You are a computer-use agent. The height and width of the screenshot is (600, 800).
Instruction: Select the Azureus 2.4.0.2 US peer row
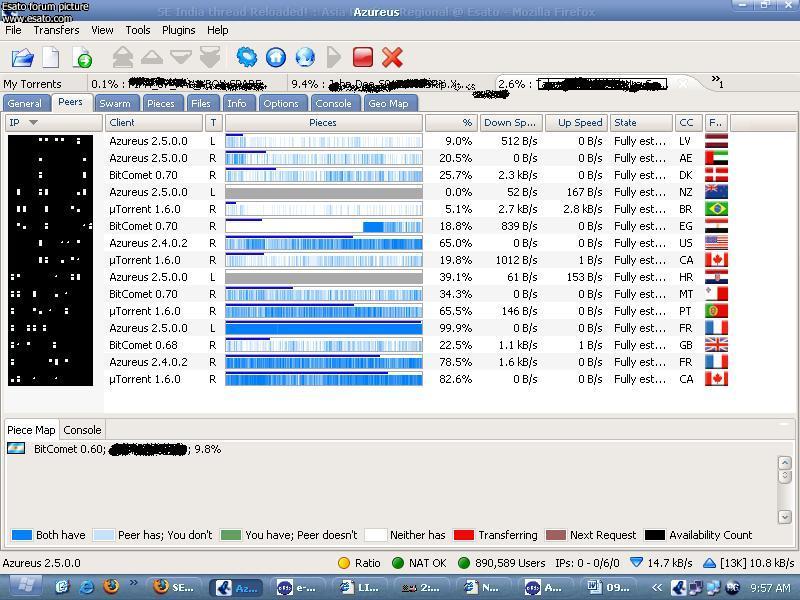point(148,243)
